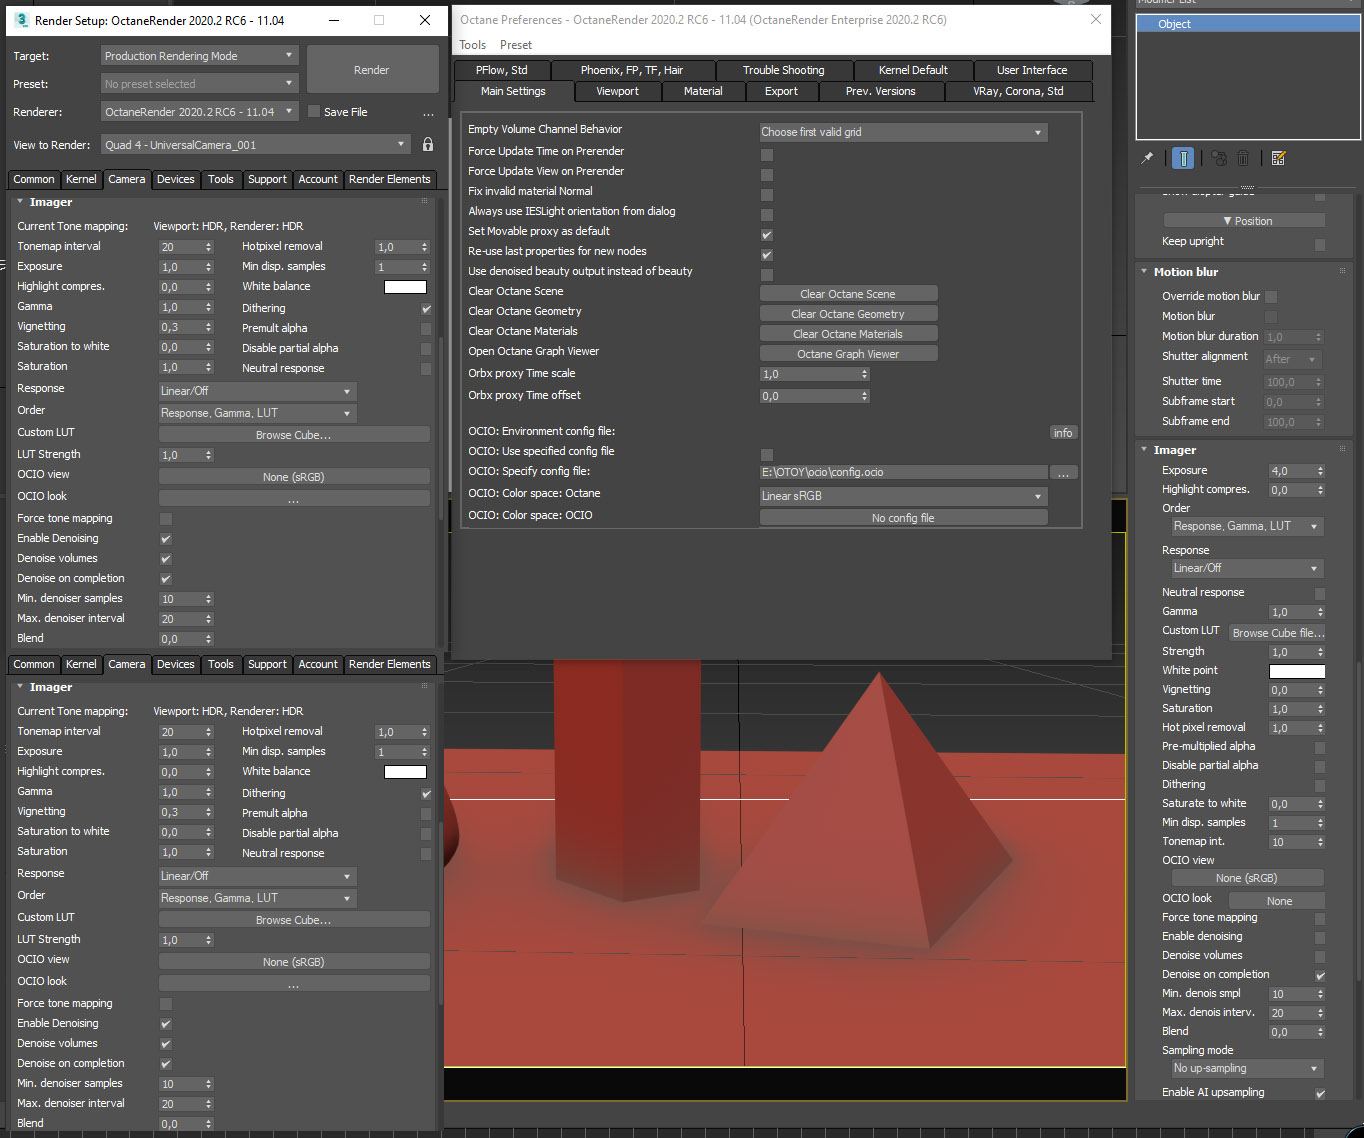Viewport: 1364px width, 1138px height.
Task: Click the Render button
Action: (372, 70)
